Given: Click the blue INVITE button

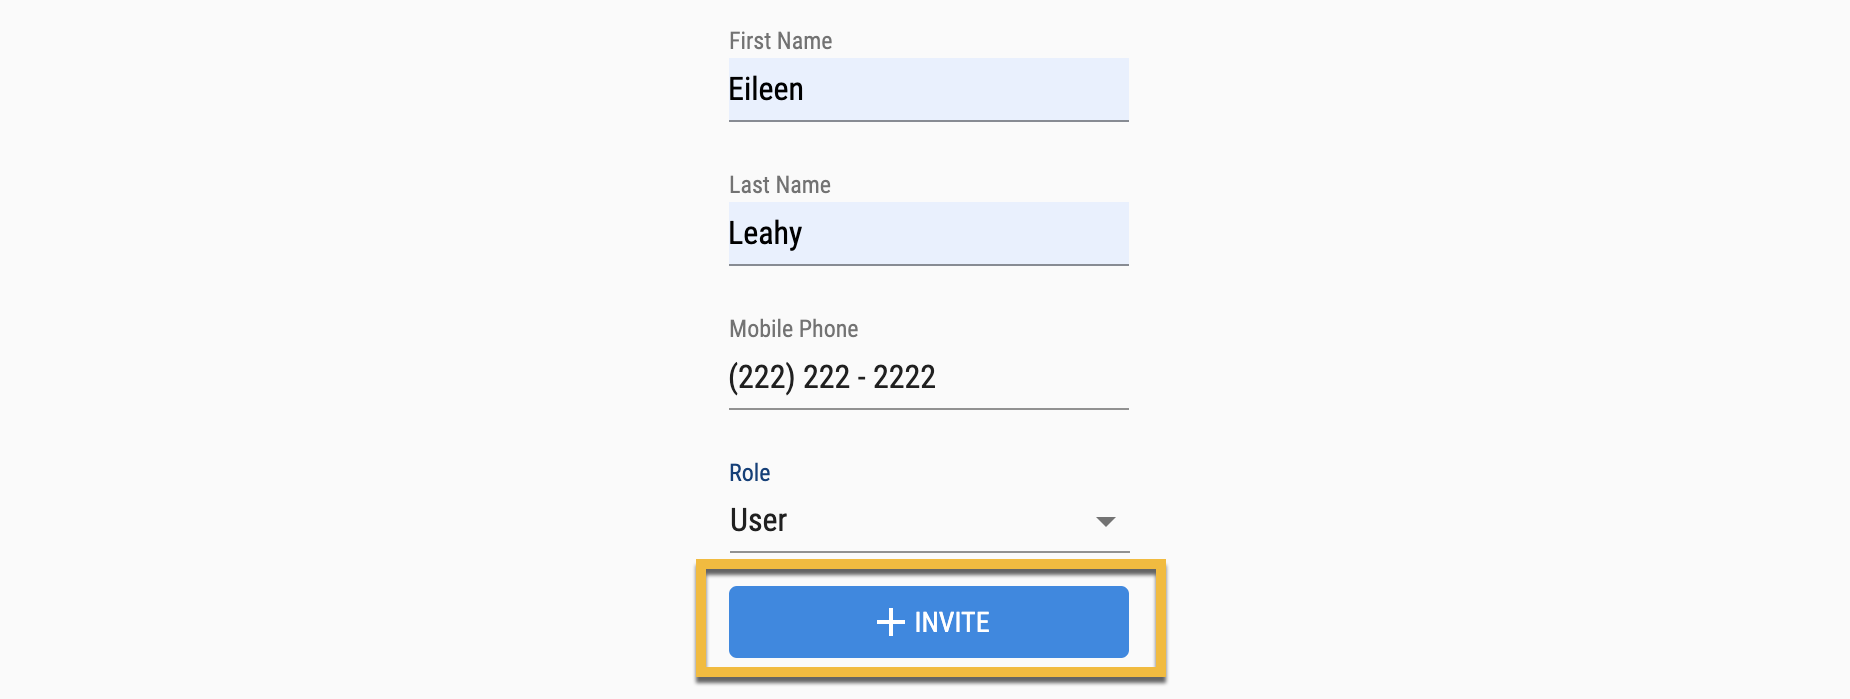Looking at the screenshot, I should pos(929,622).
